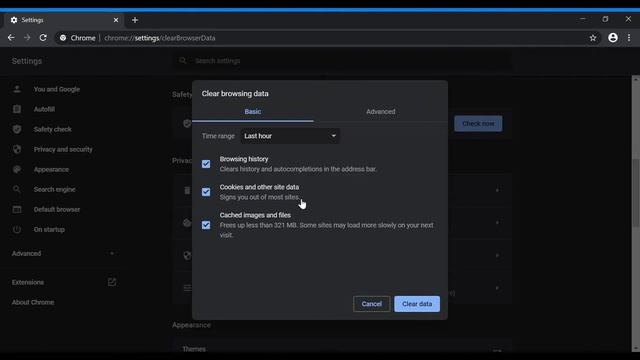
Task: Click the browser back arrow
Action: pos(11,38)
